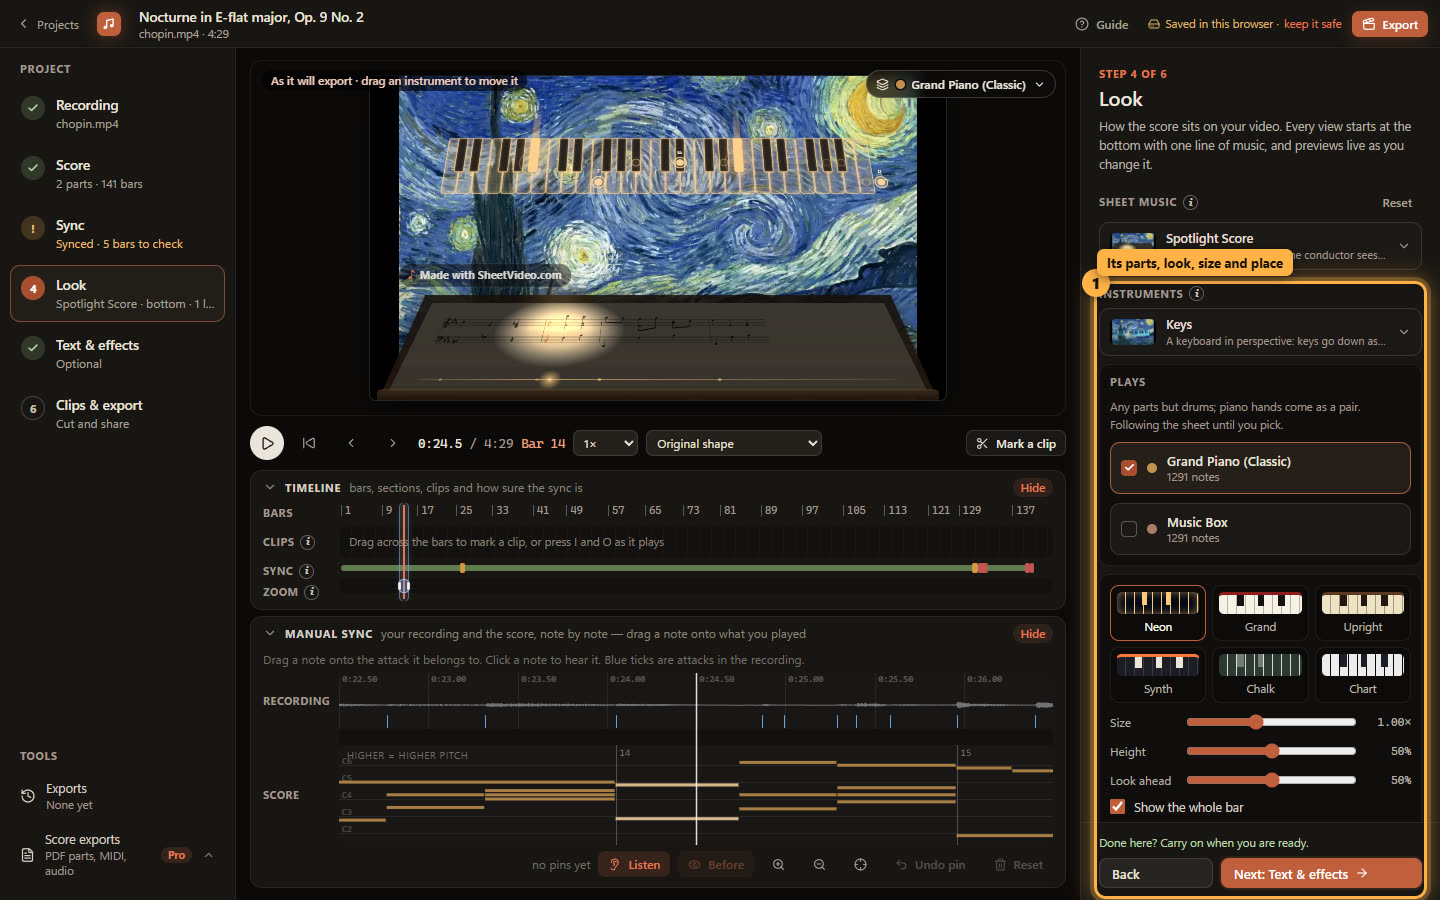Open the playback speed 1x dropdown

[606, 444]
